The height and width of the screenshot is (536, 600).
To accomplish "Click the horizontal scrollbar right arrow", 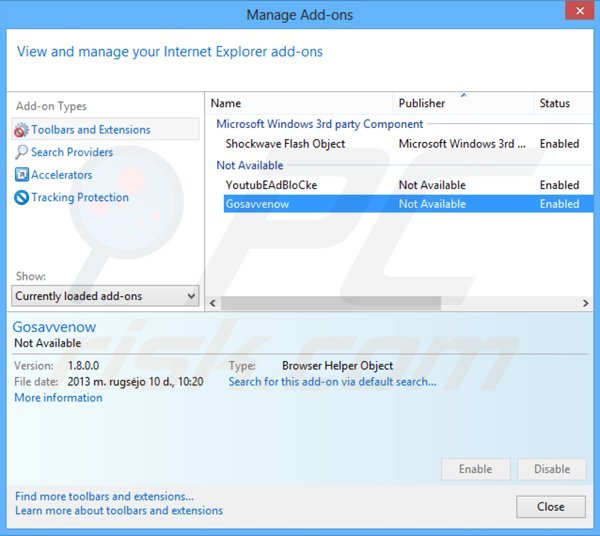I will pos(585,303).
